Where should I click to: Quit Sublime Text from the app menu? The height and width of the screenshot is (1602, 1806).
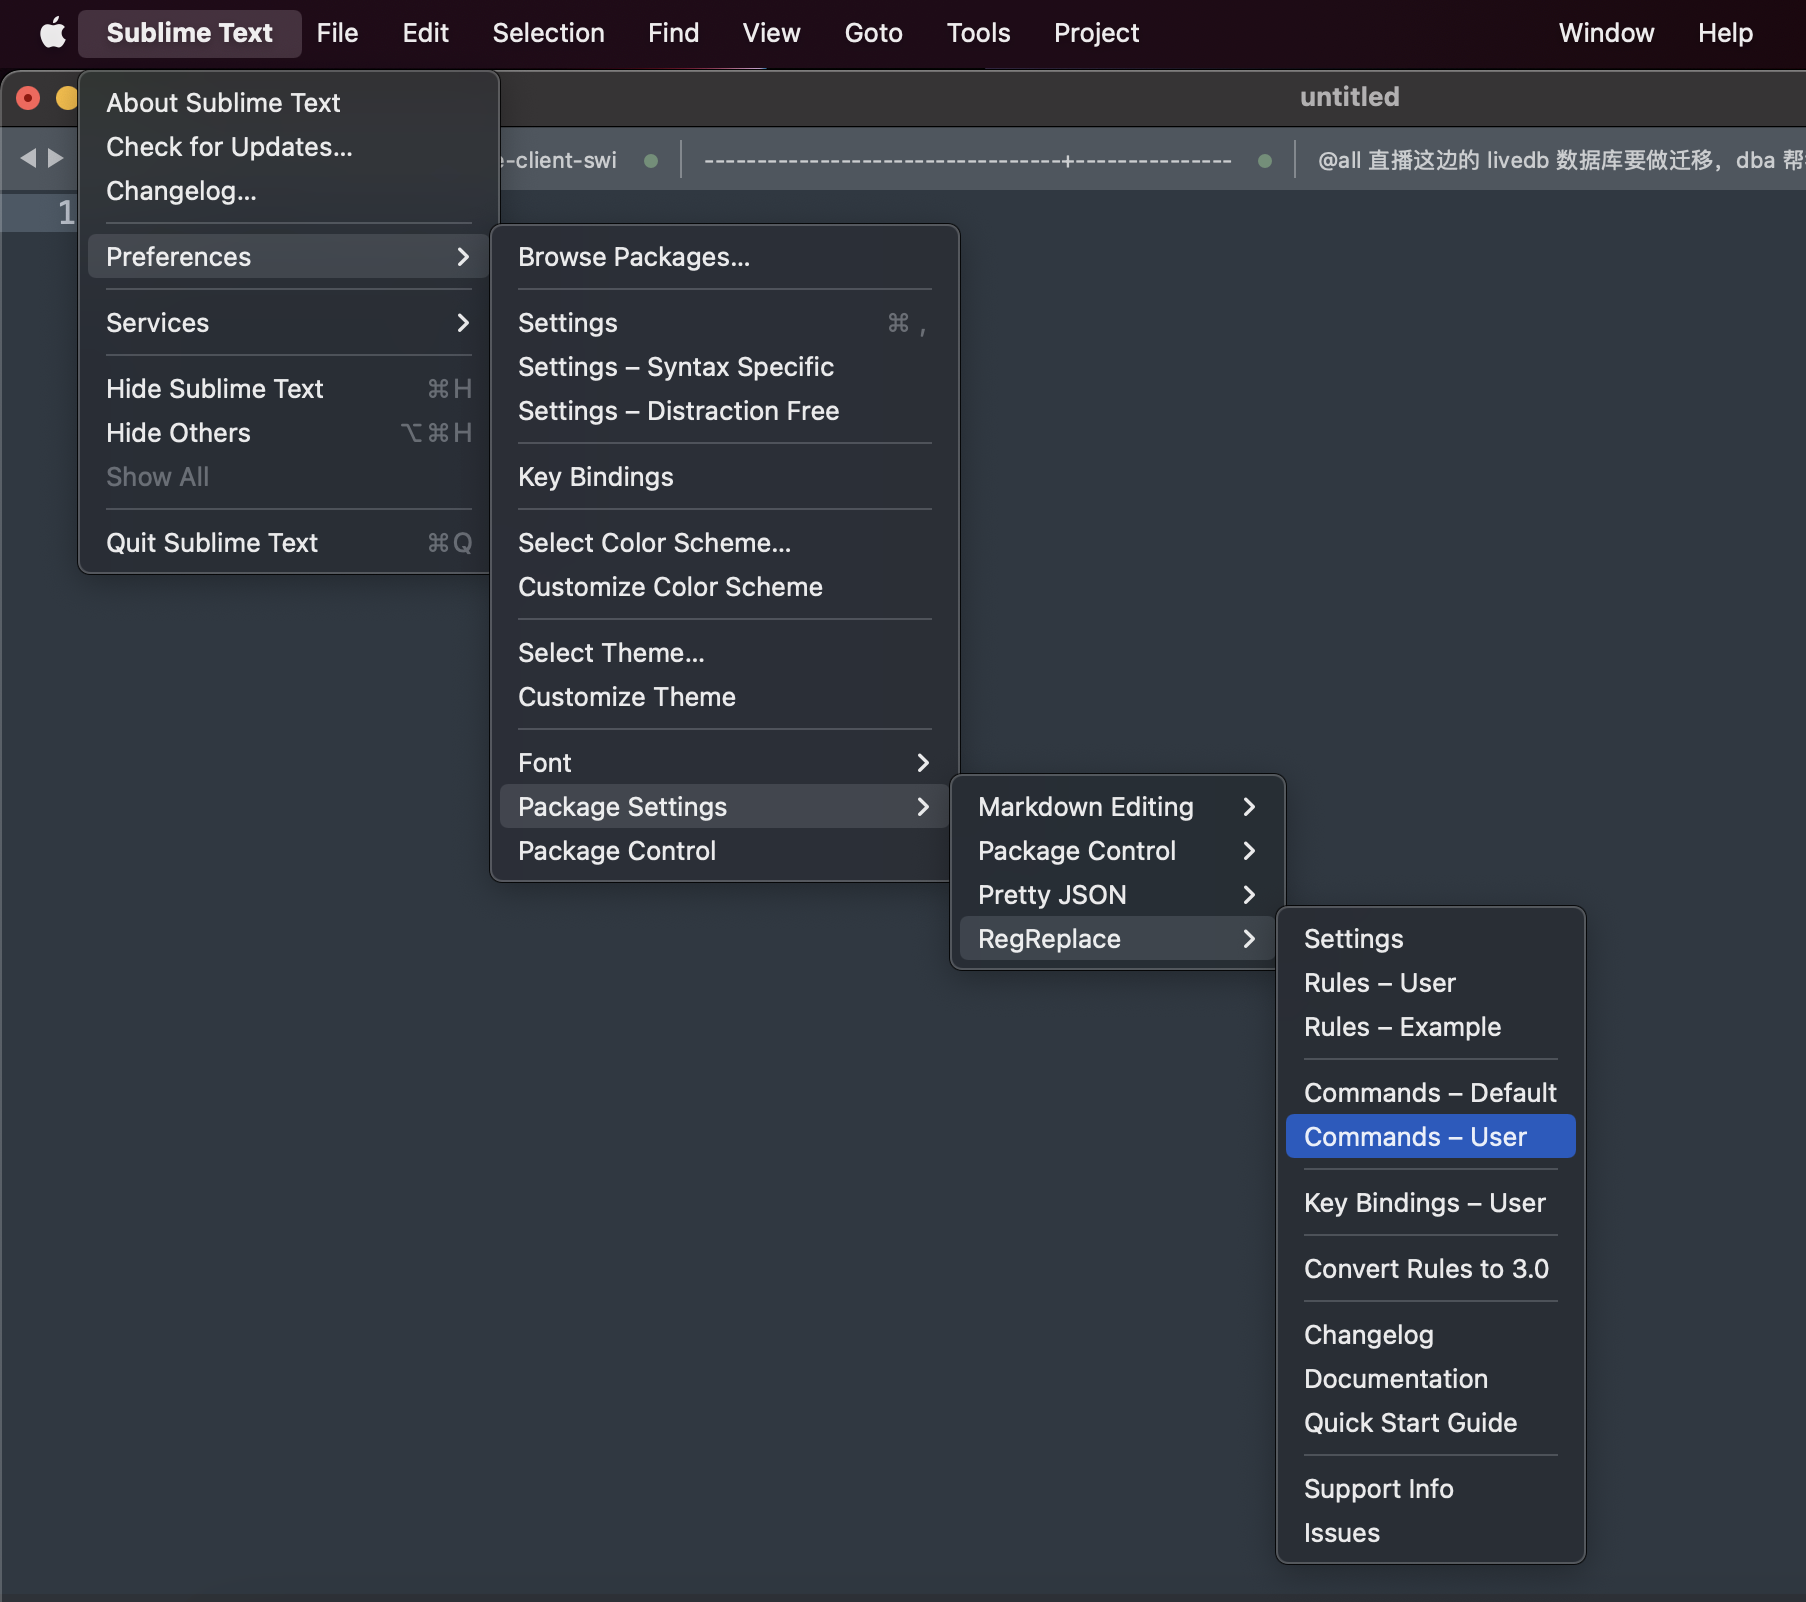point(212,543)
